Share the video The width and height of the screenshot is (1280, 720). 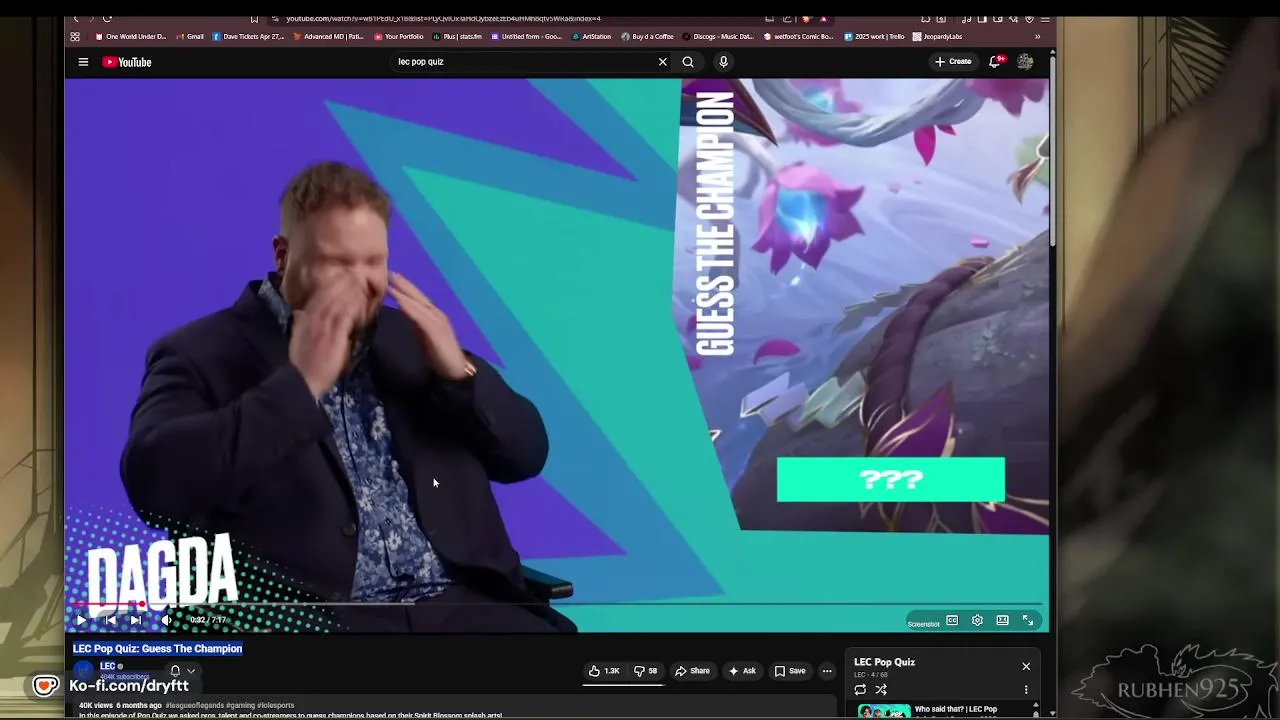[x=692, y=671]
